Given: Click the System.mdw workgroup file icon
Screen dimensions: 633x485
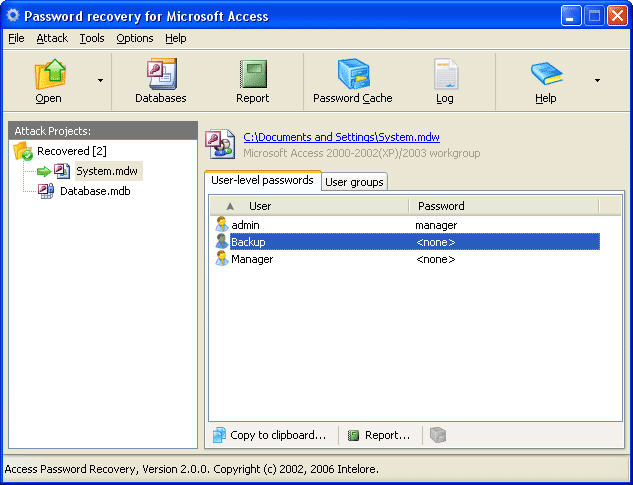Looking at the screenshot, I should coord(62,171).
